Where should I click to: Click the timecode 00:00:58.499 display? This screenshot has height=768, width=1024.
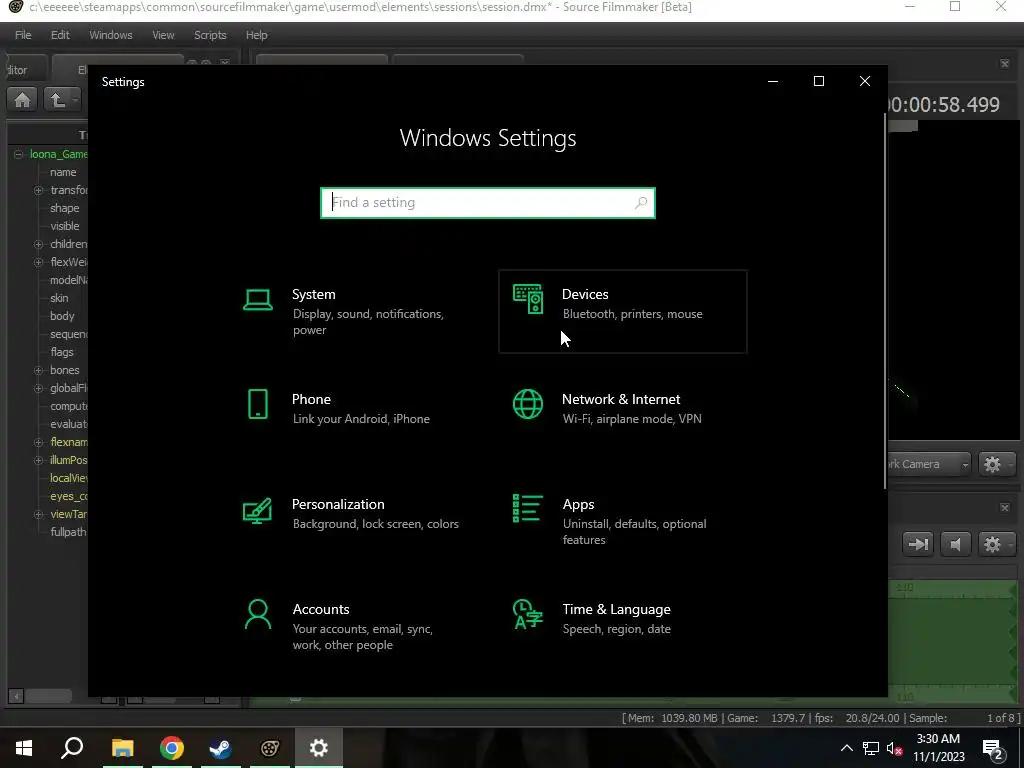[x=944, y=104]
